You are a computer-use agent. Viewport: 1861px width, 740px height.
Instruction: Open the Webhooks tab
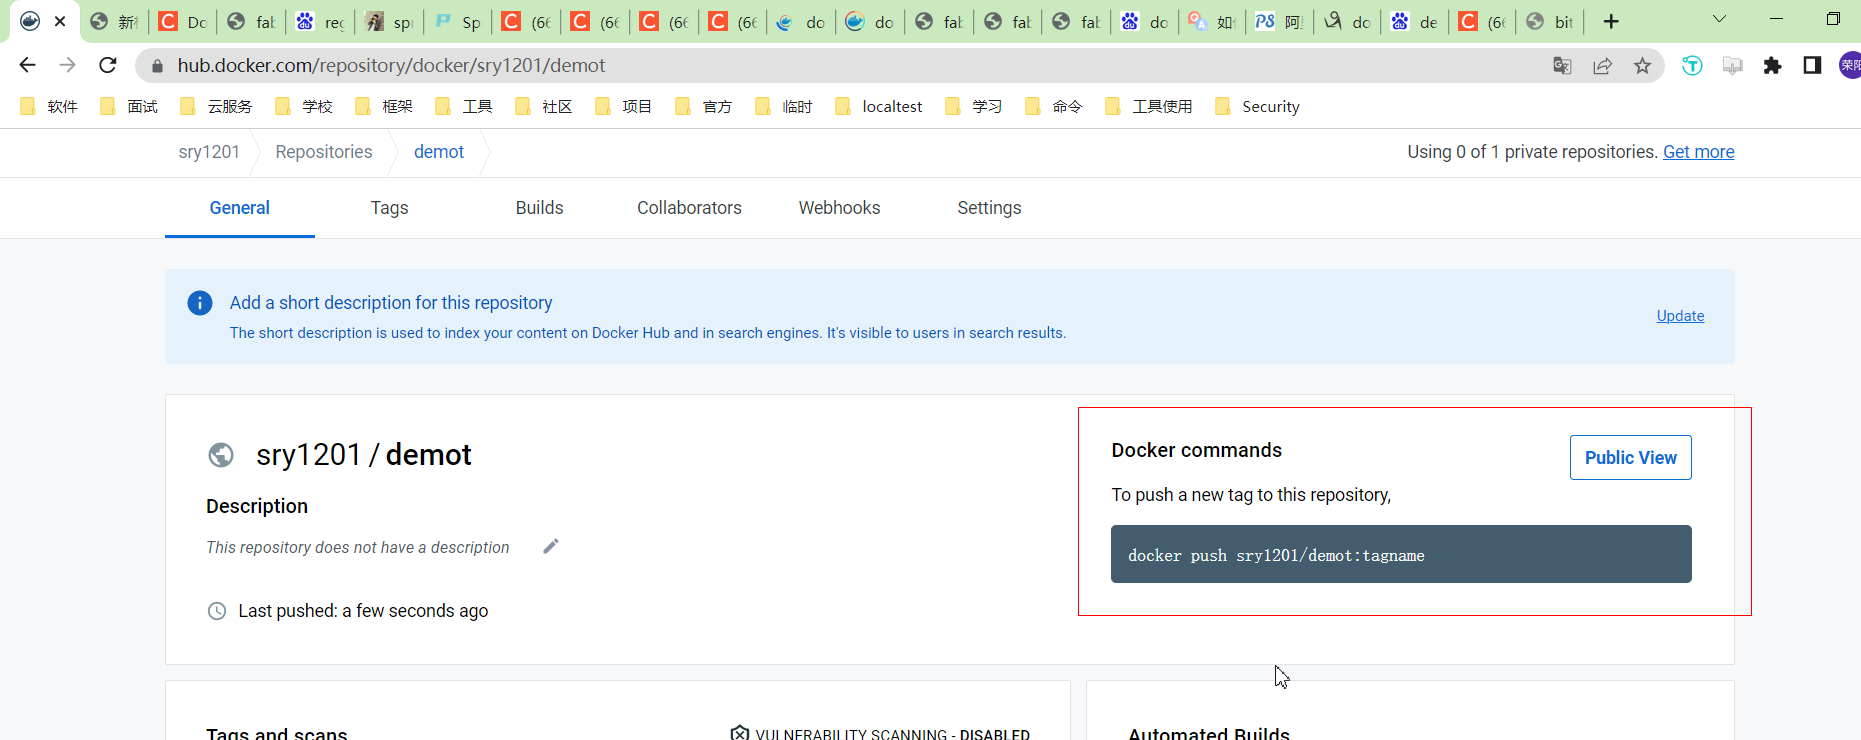[x=840, y=208]
